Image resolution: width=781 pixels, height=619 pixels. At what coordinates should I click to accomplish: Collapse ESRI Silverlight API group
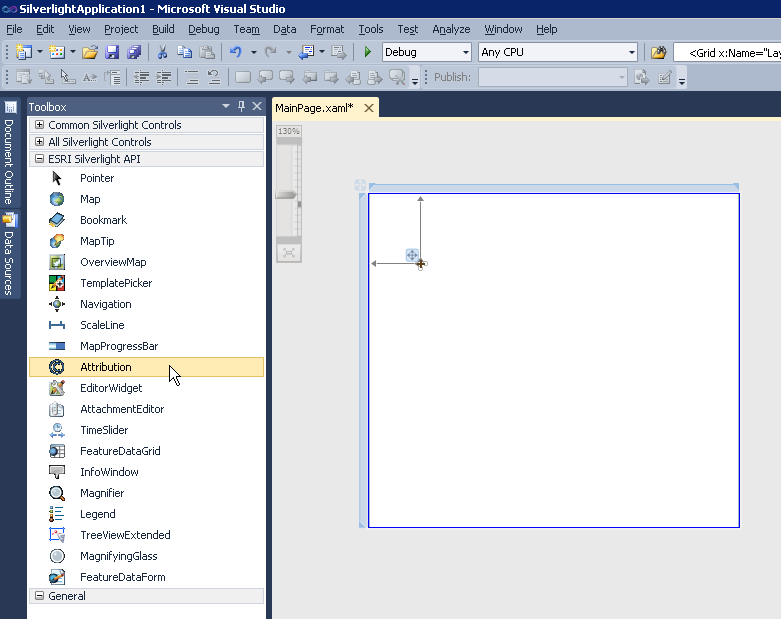[39, 158]
